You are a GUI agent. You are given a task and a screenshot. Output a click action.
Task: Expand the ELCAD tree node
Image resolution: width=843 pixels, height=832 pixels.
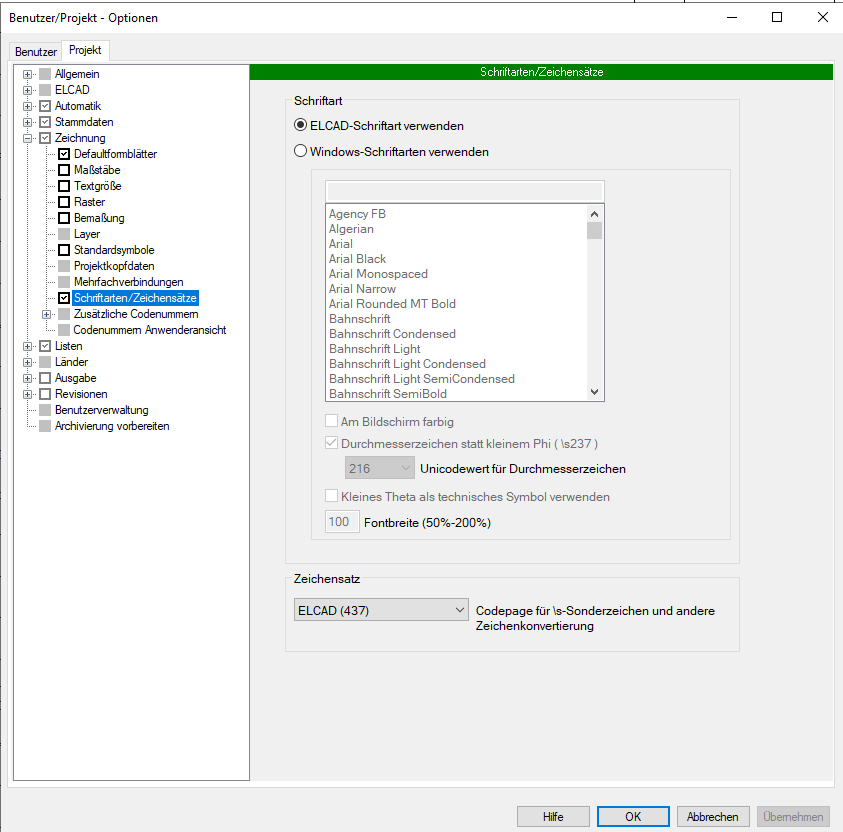[27, 90]
